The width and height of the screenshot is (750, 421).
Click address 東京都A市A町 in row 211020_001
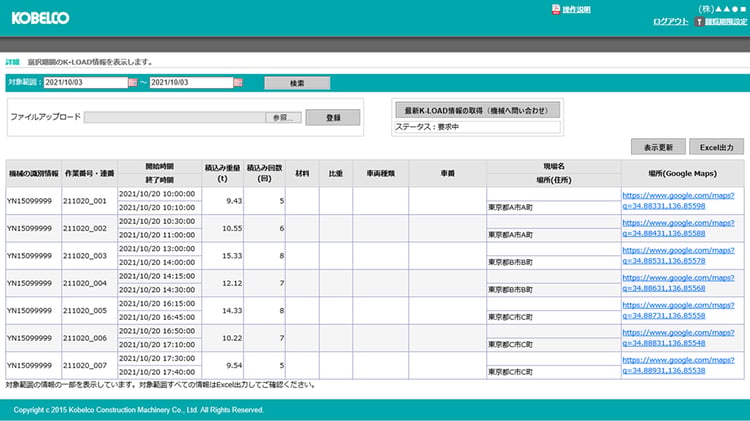(x=510, y=207)
